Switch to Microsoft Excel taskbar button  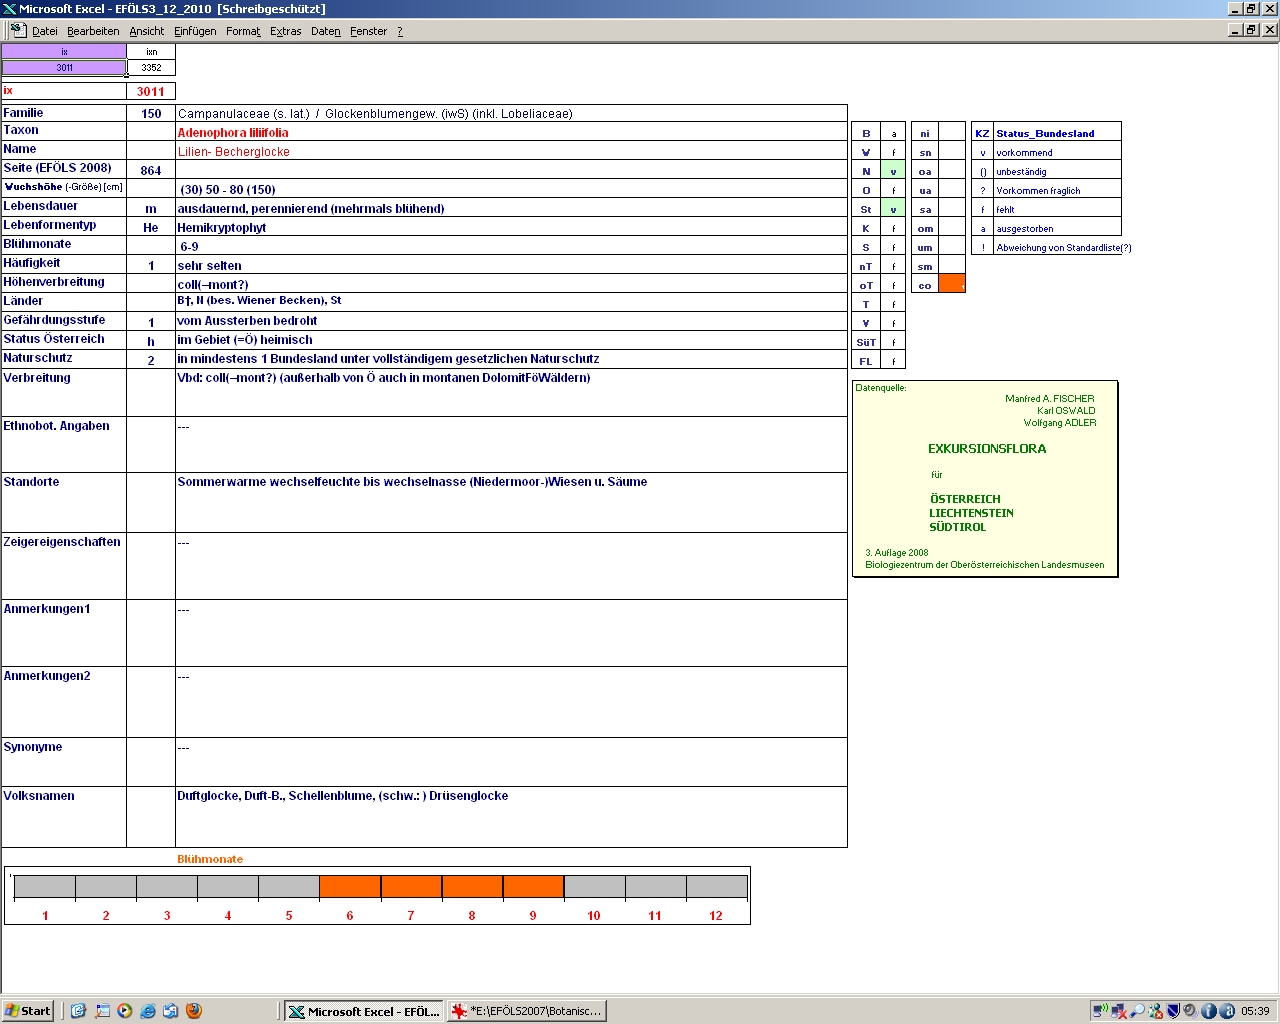point(363,1011)
